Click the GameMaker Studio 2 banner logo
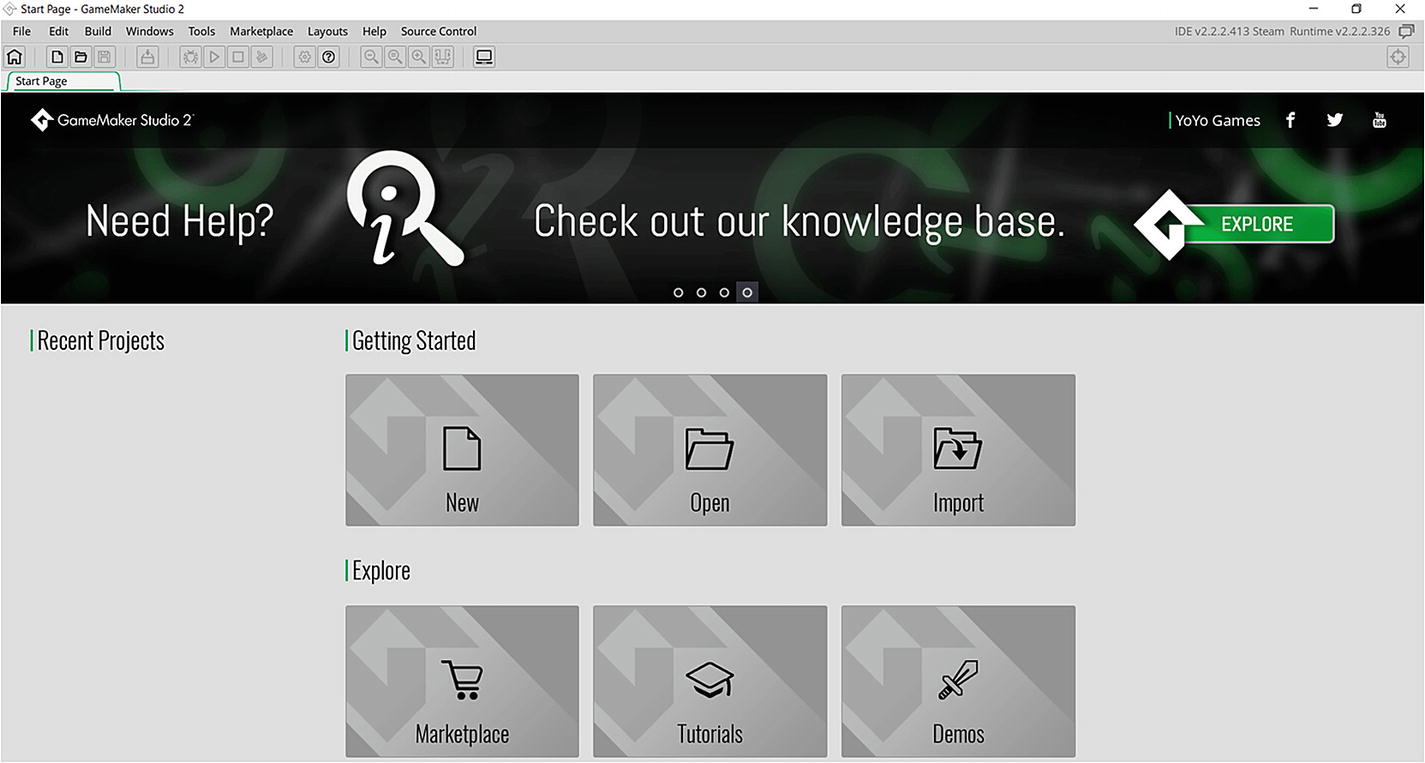The width and height of the screenshot is (1425, 763). (111, 120)
